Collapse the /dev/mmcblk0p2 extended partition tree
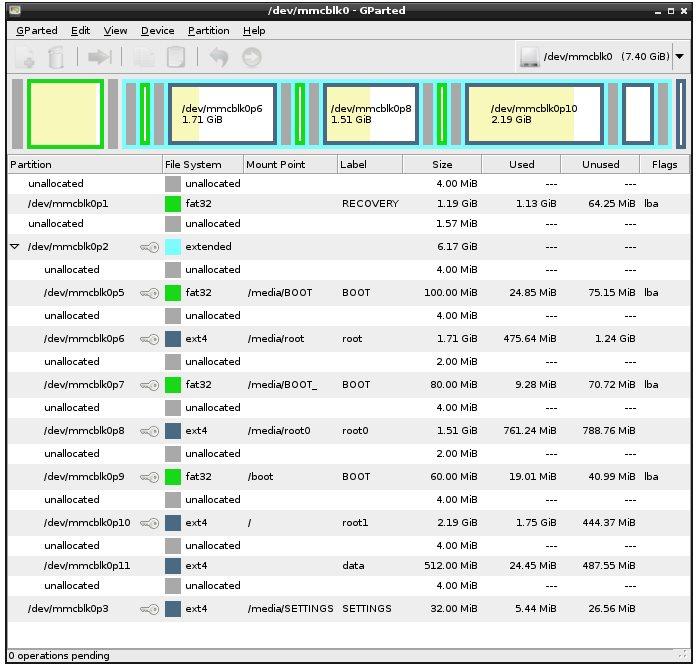The height and width of the screenshot is (668, 700). [15, 246]
